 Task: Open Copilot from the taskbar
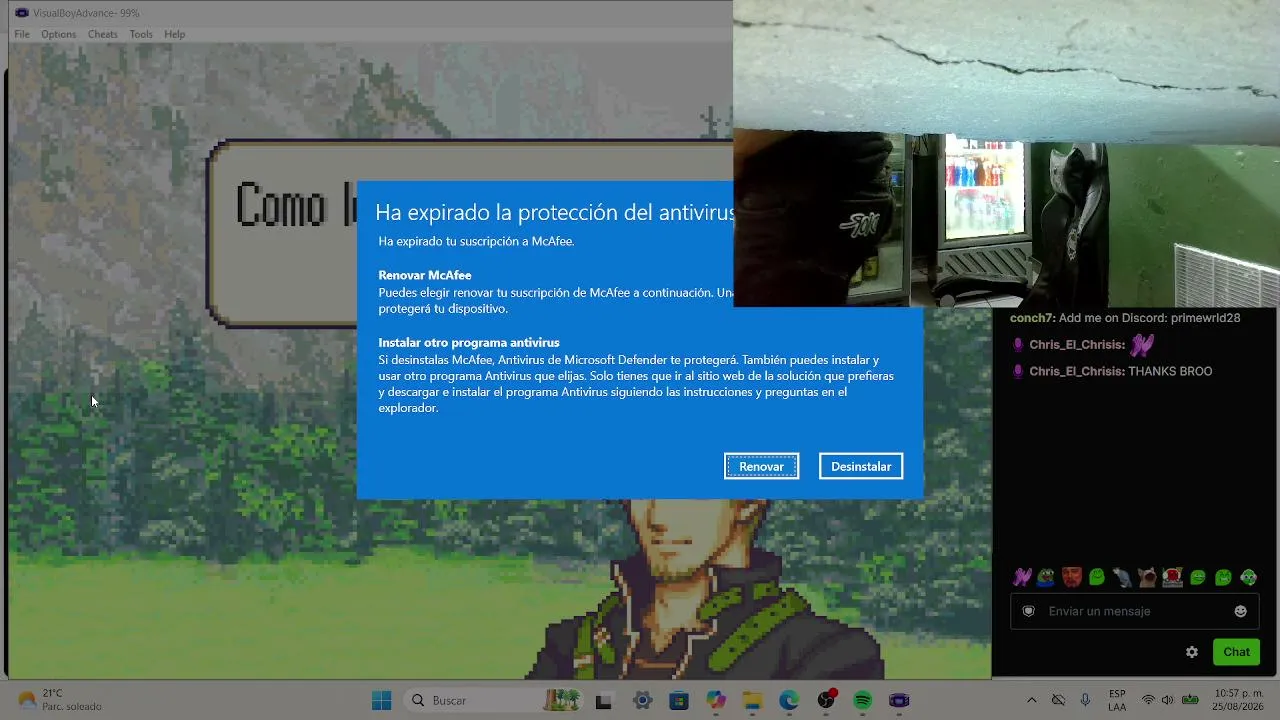716,700
